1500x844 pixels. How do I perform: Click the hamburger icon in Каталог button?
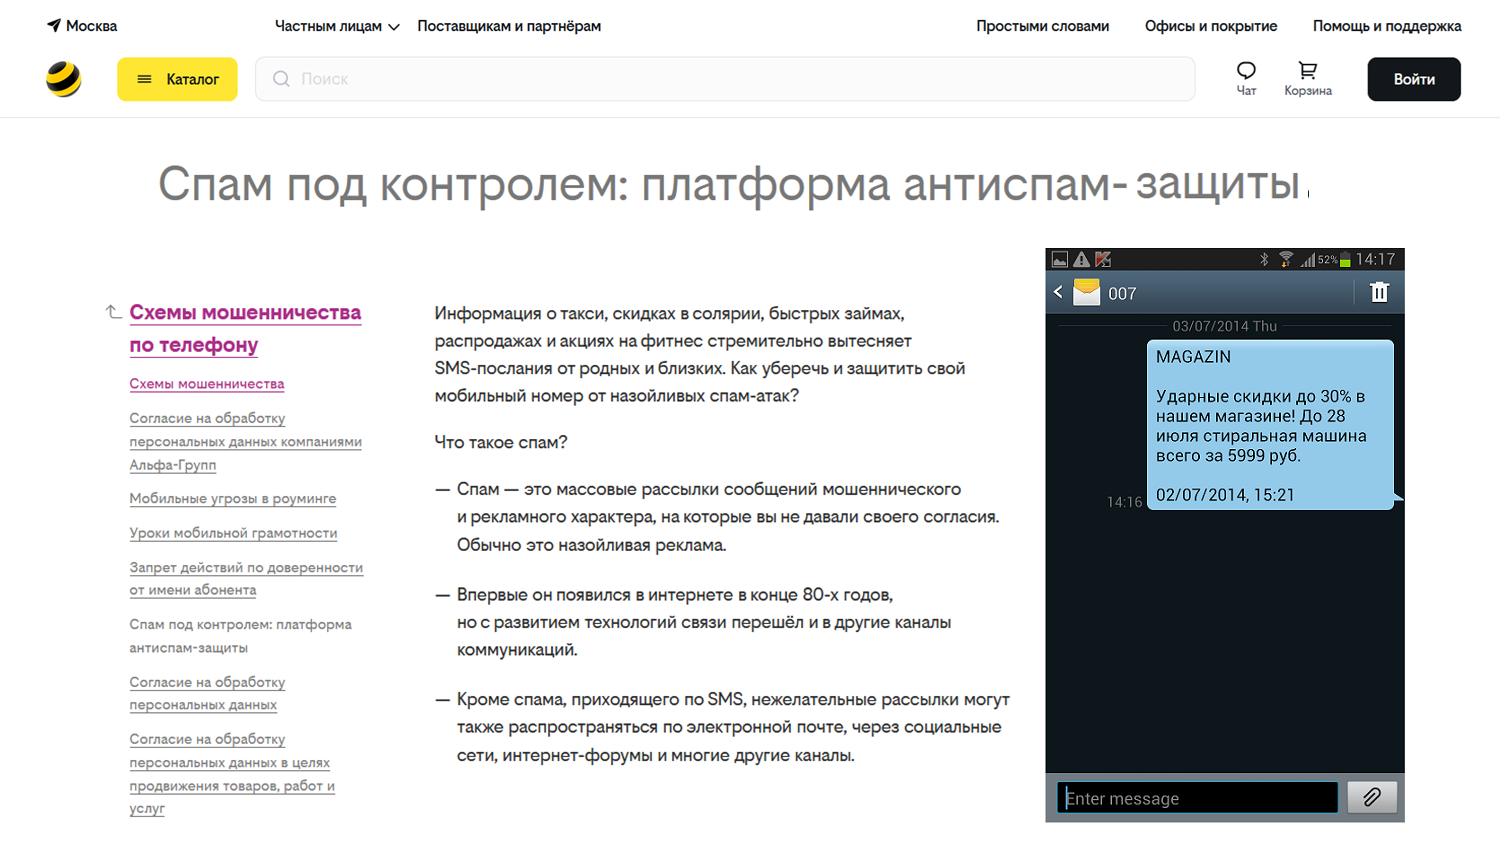tap(144, 79)
